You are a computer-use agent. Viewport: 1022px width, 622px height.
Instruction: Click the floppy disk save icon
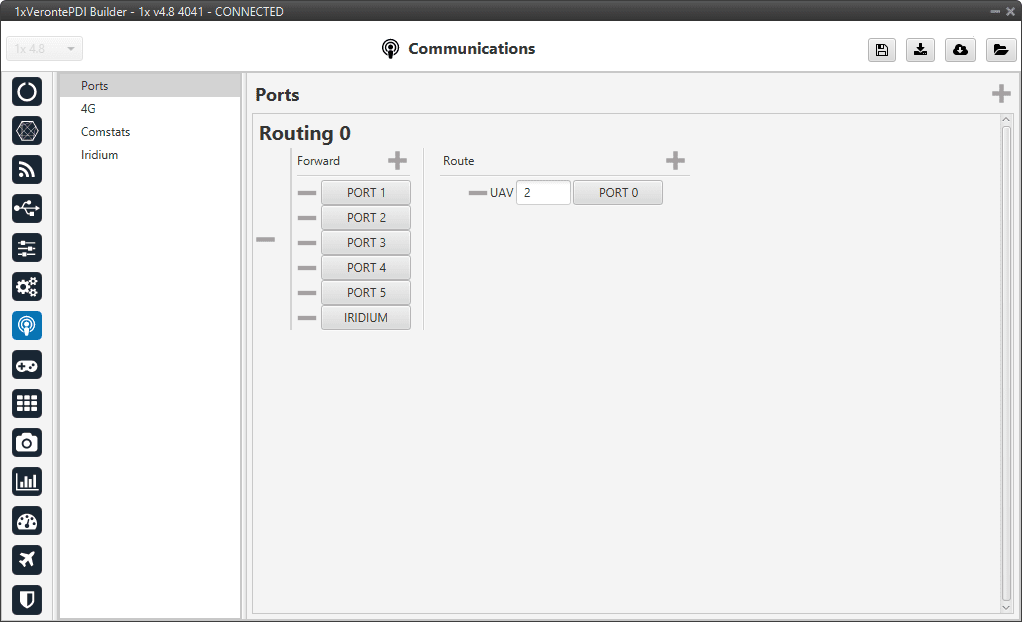coord(881,50)
